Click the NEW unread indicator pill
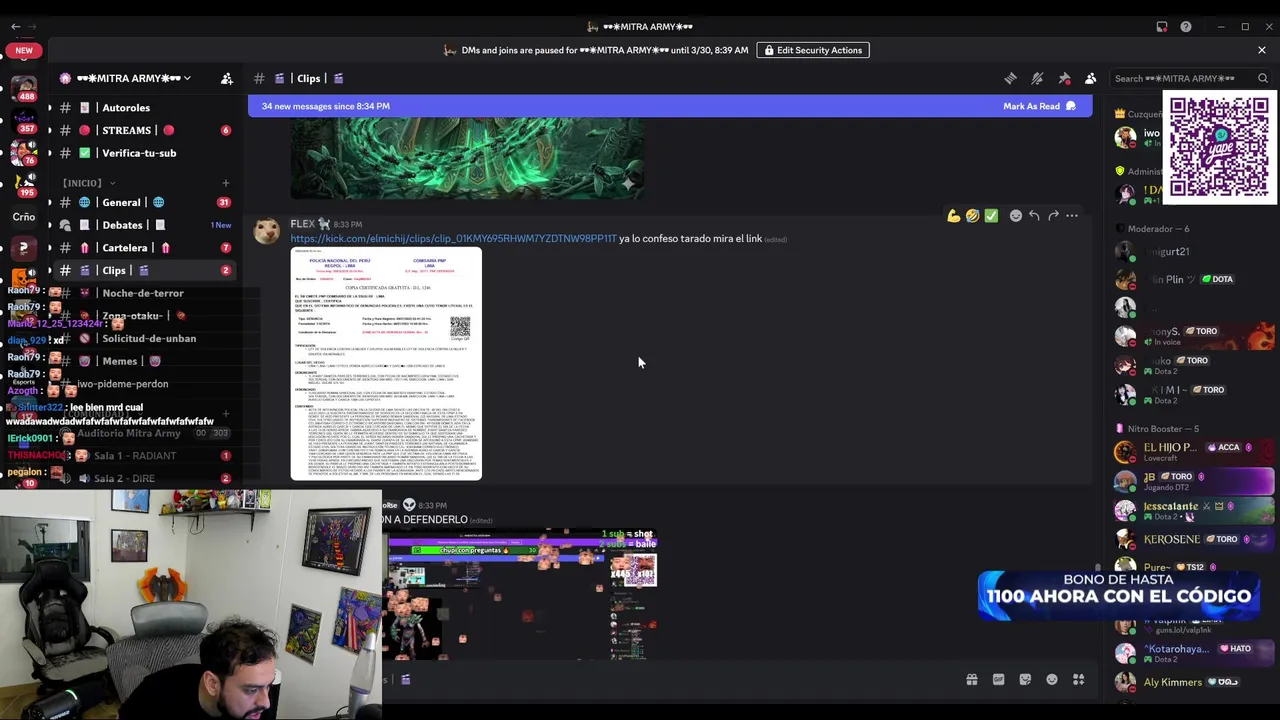 click(24, 50)
